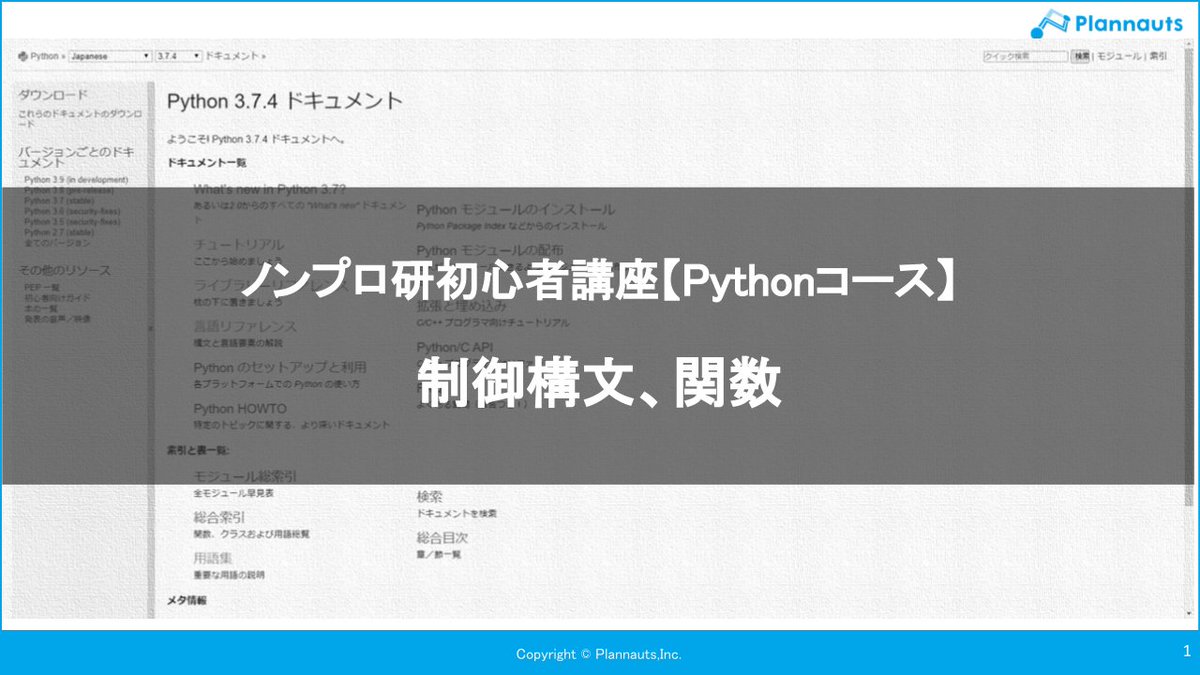Click the Plannauts logo at top right
Screen dimensions: 1200x675
pos(1108,24)
